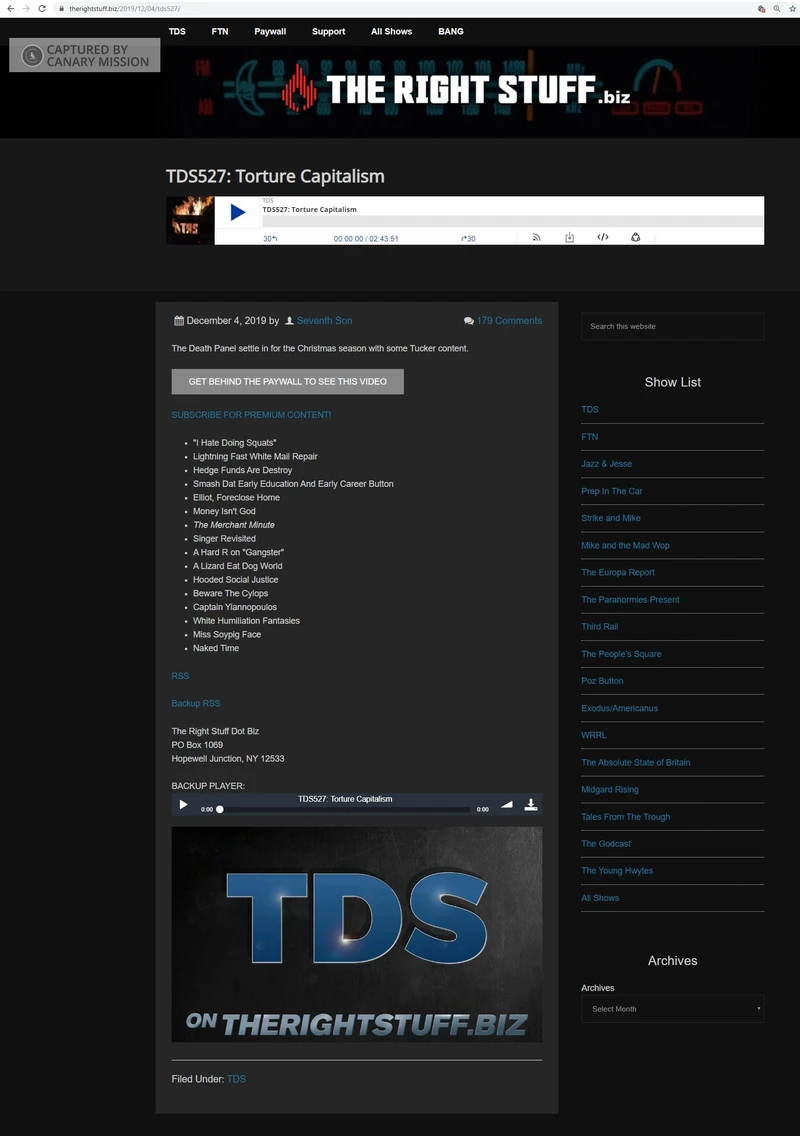Expand the Archives Select Month dropdown

(672, 1009)
